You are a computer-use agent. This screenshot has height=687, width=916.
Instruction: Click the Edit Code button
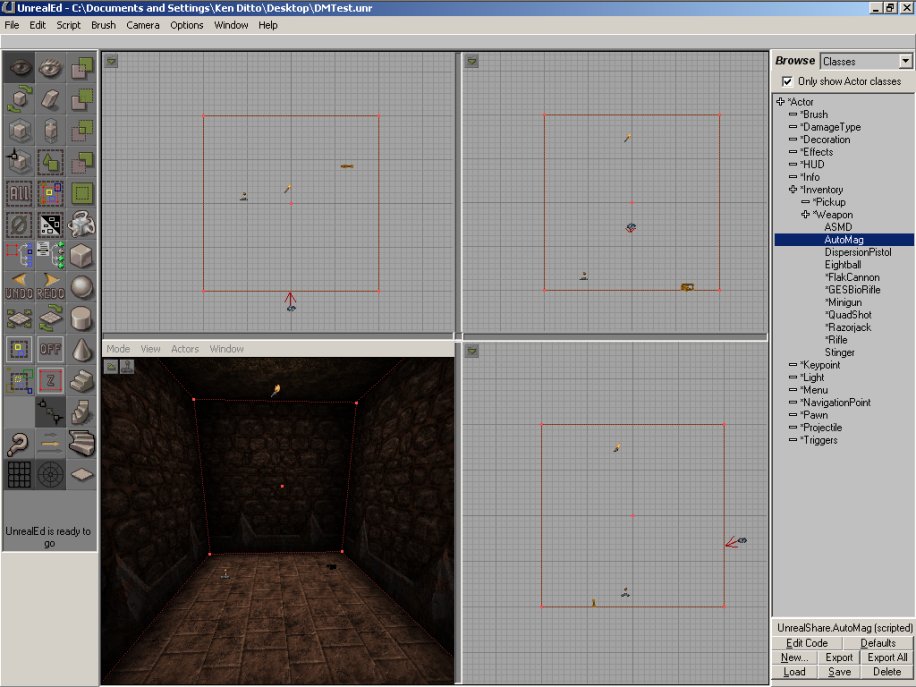click(x=806, y=643)
